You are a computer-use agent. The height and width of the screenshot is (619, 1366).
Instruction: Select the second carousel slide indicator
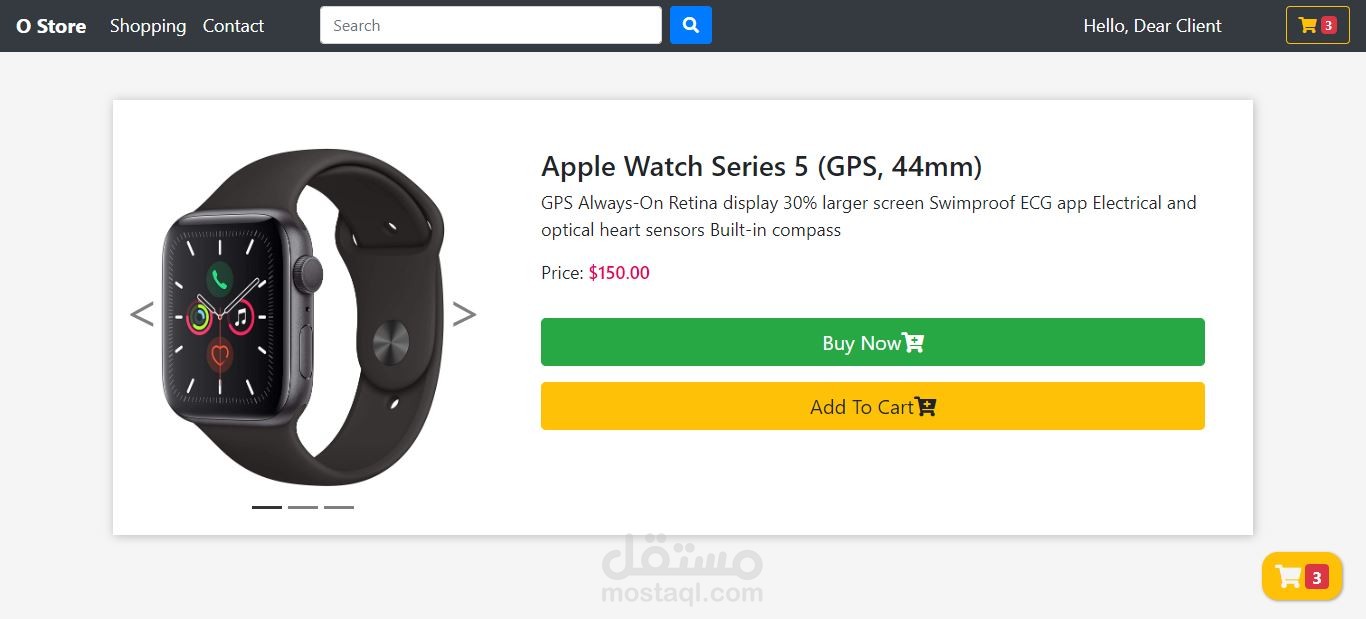pos(303,507)
